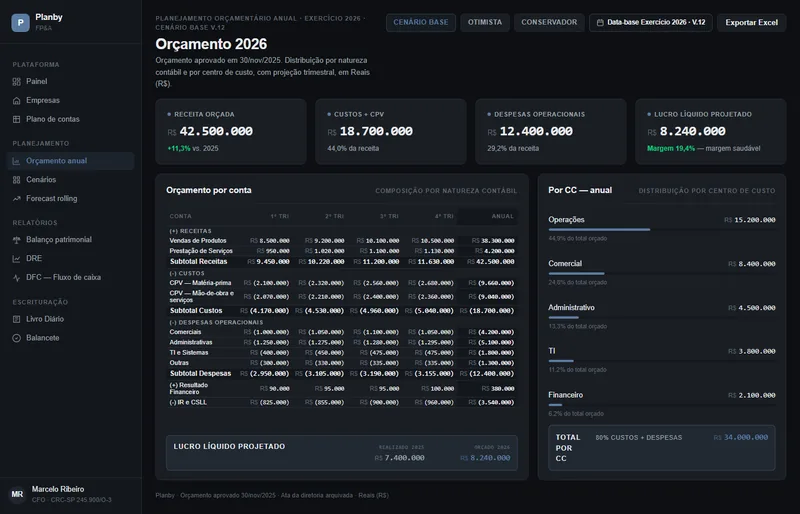Open Balancete
This screenshot has width=800, height=514.
pos(70,338)
